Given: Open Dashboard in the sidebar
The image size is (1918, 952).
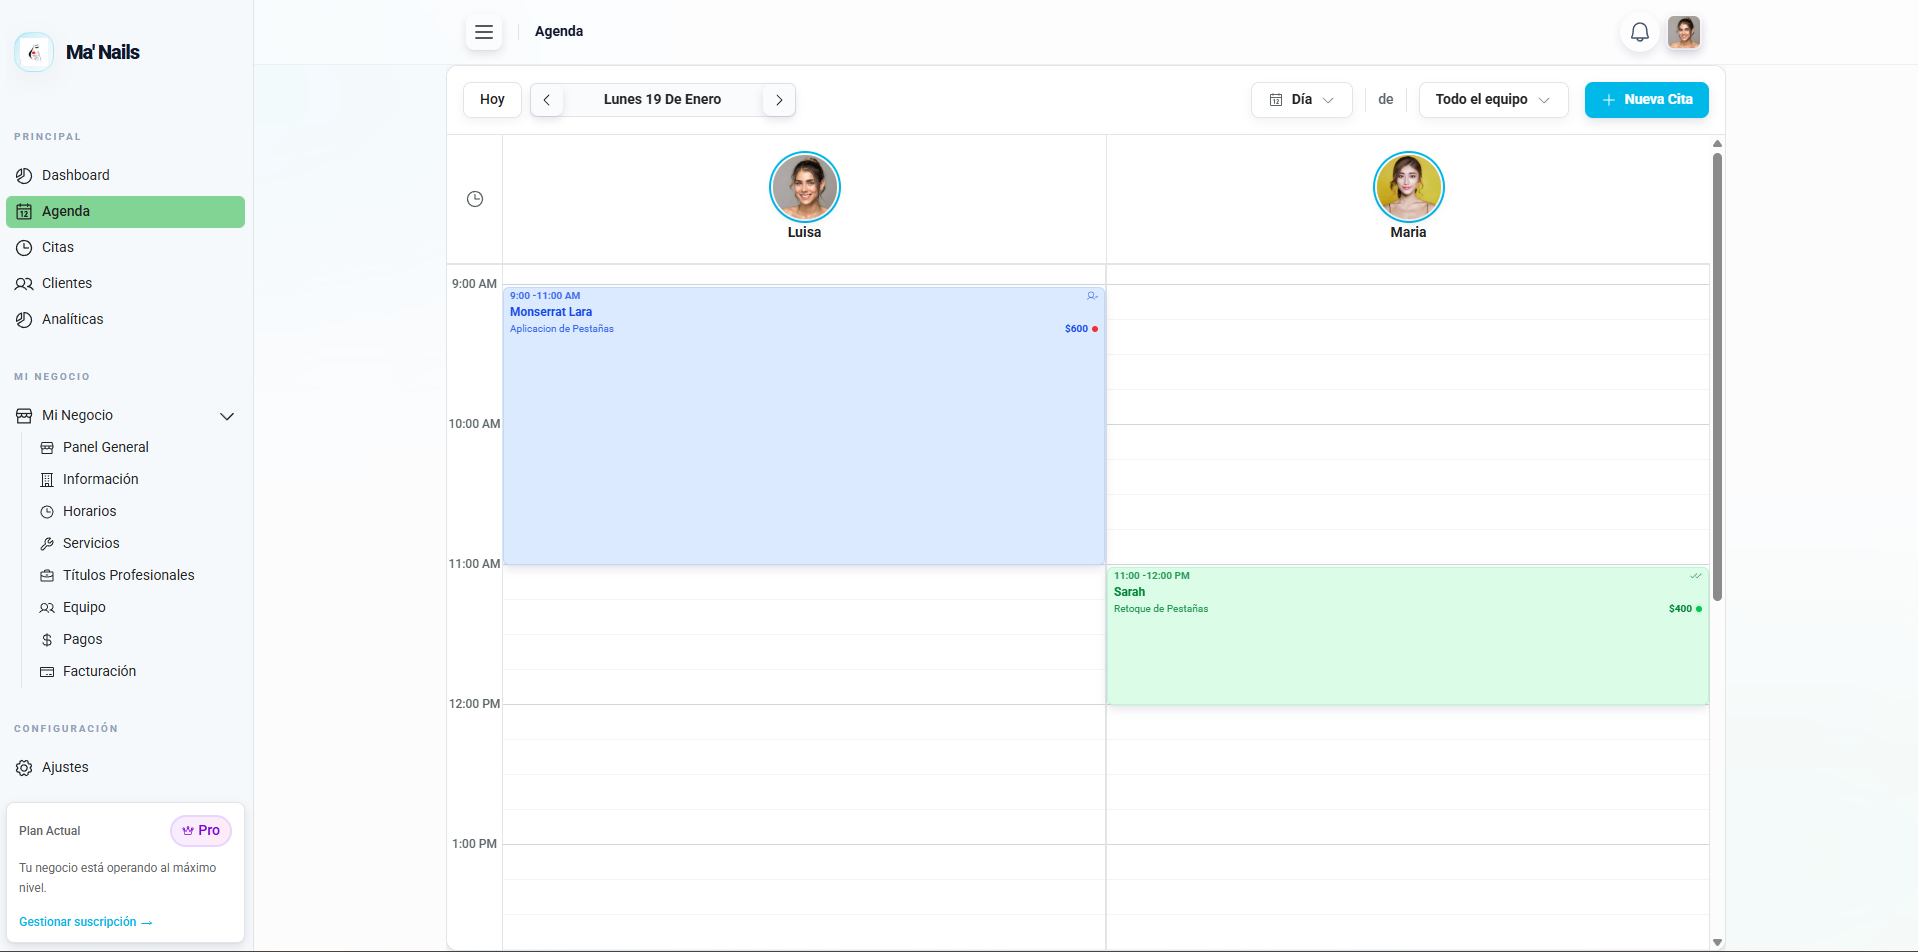Looking at the screenshot, I should [x=76, y=175].
